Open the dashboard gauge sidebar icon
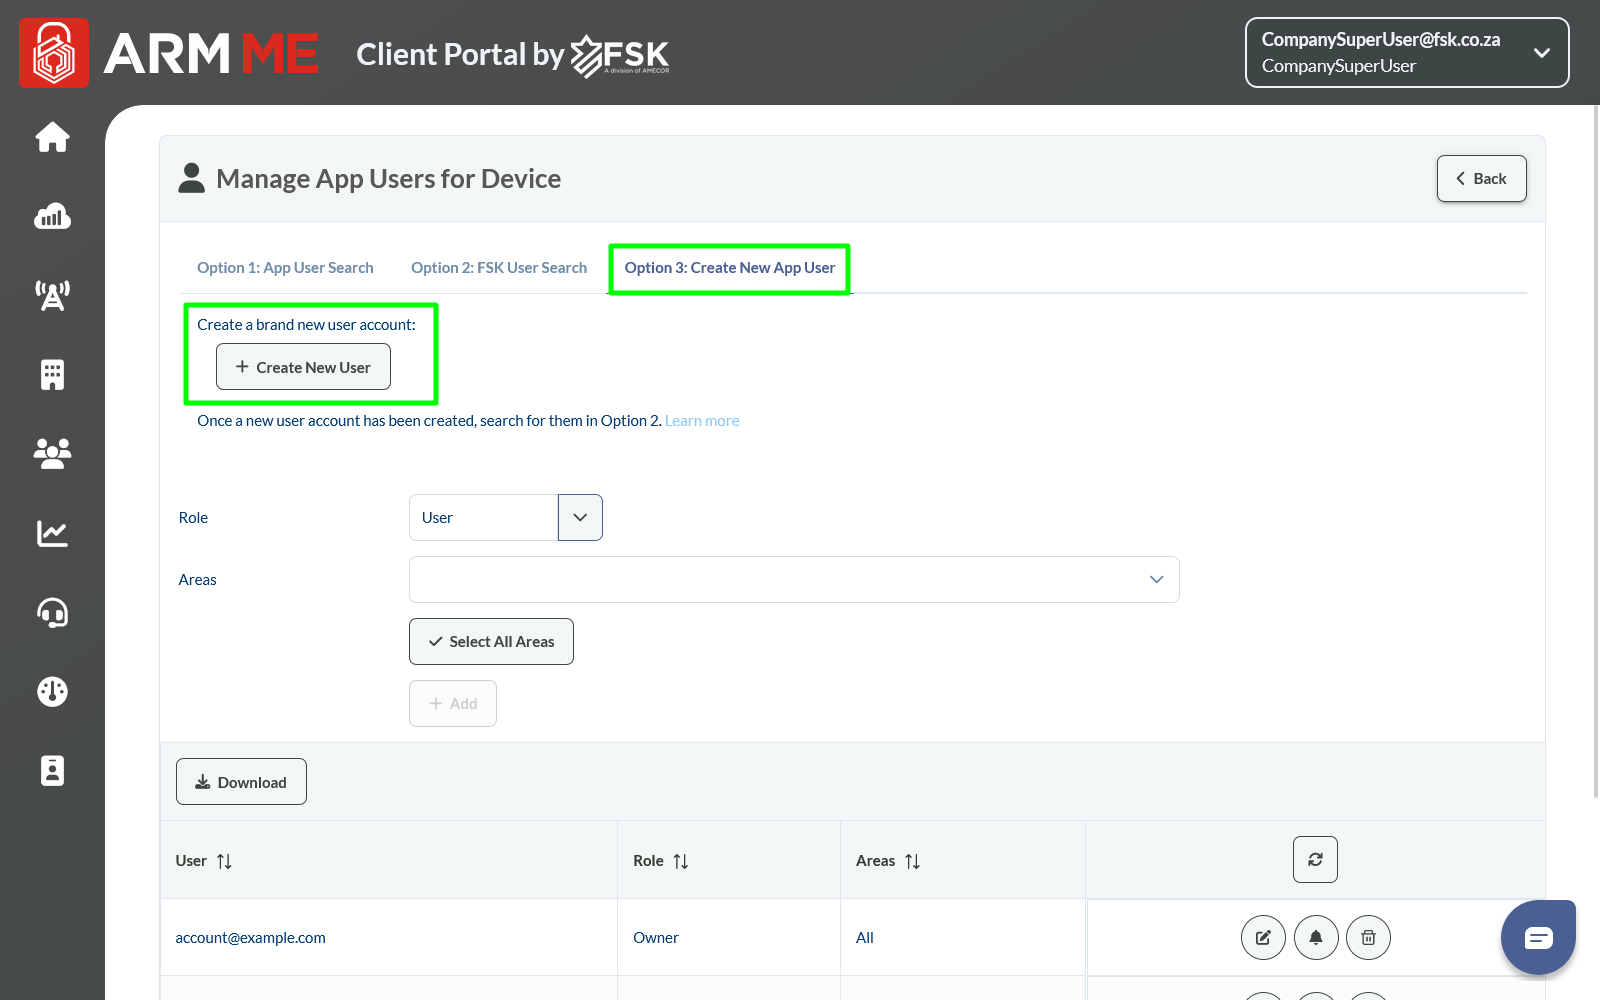Image resolution: width=1600 pixels, height=1000 pixels. (52, 691)
